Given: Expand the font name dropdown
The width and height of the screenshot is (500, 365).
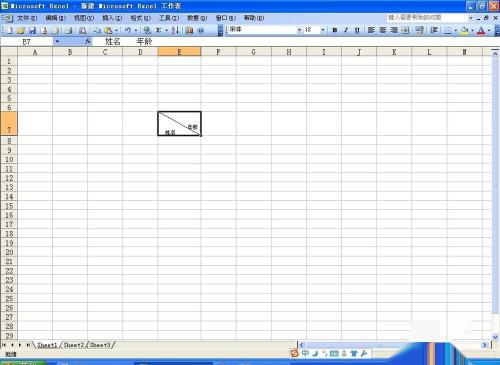Looking at the screenshot, I should pyautogui.click(x=299, y=30).
